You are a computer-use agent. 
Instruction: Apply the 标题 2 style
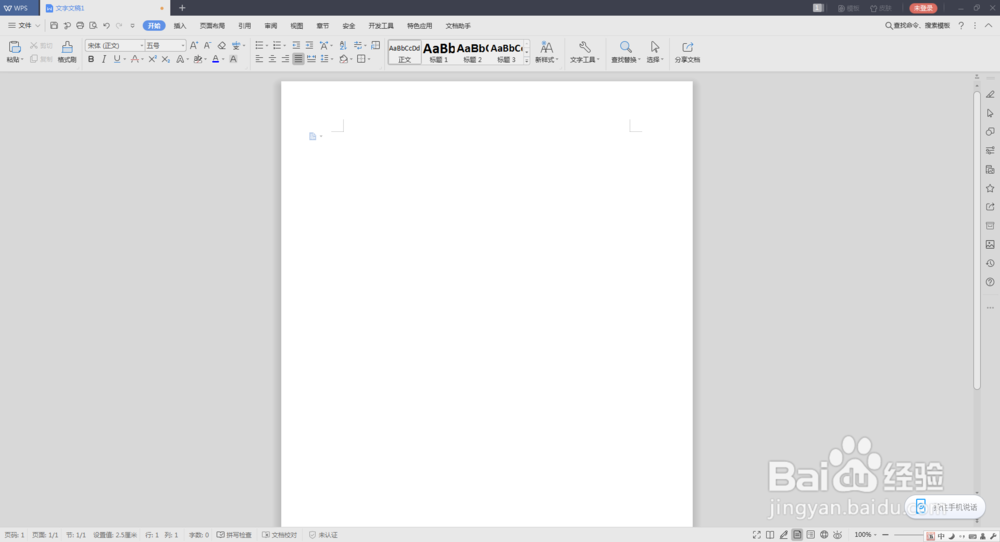(x=473, y=52)
